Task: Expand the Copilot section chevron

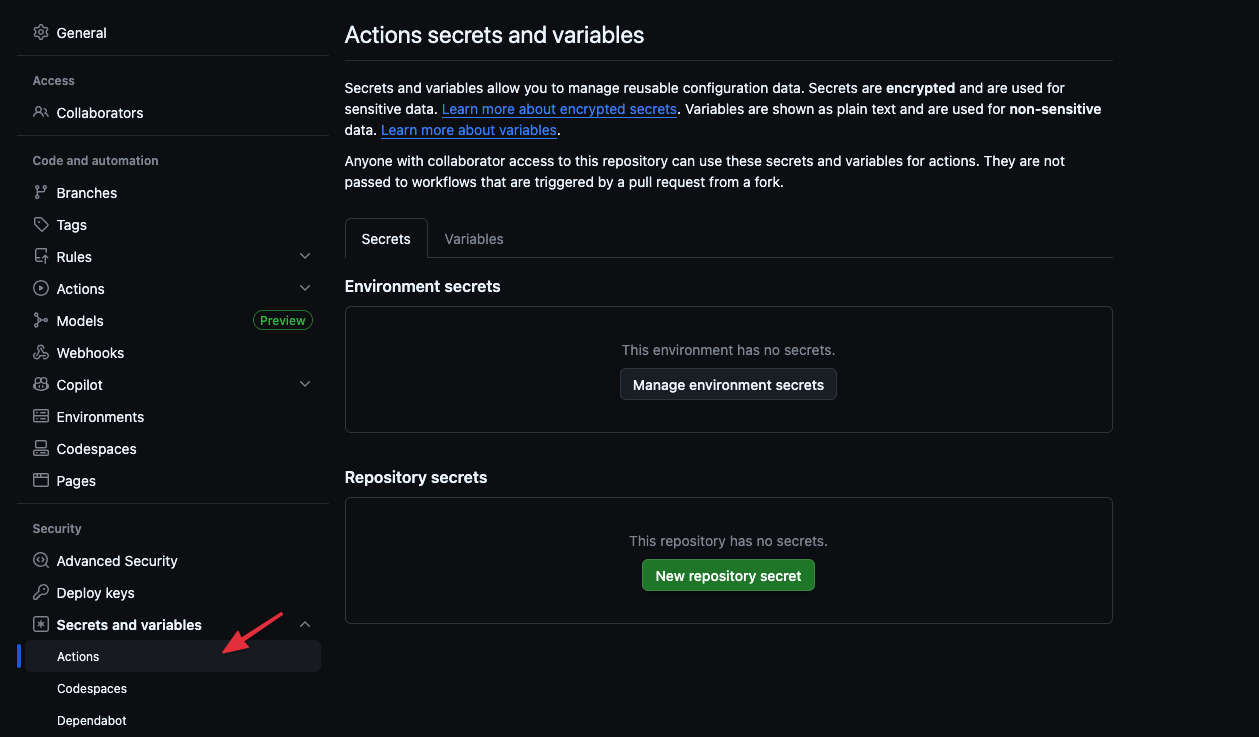Action: 305,385
